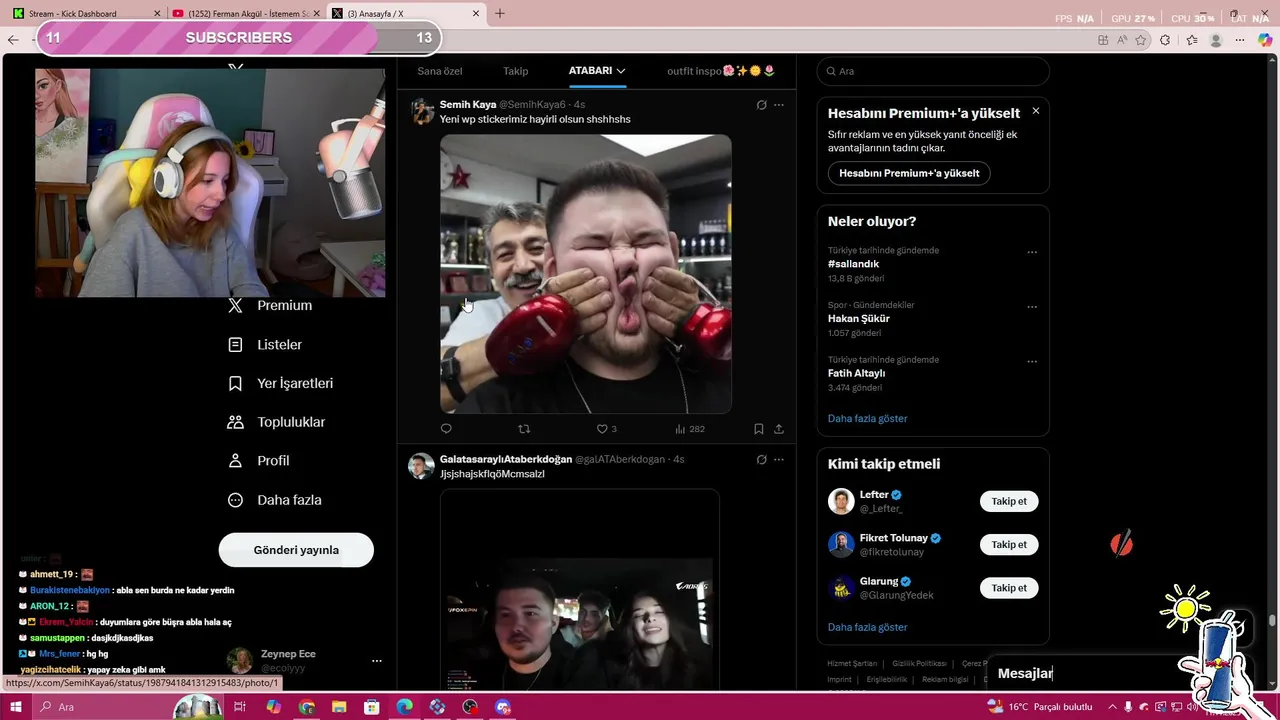
Task: Open browser extensions puzzle icon
Action: coord(1165,40)
